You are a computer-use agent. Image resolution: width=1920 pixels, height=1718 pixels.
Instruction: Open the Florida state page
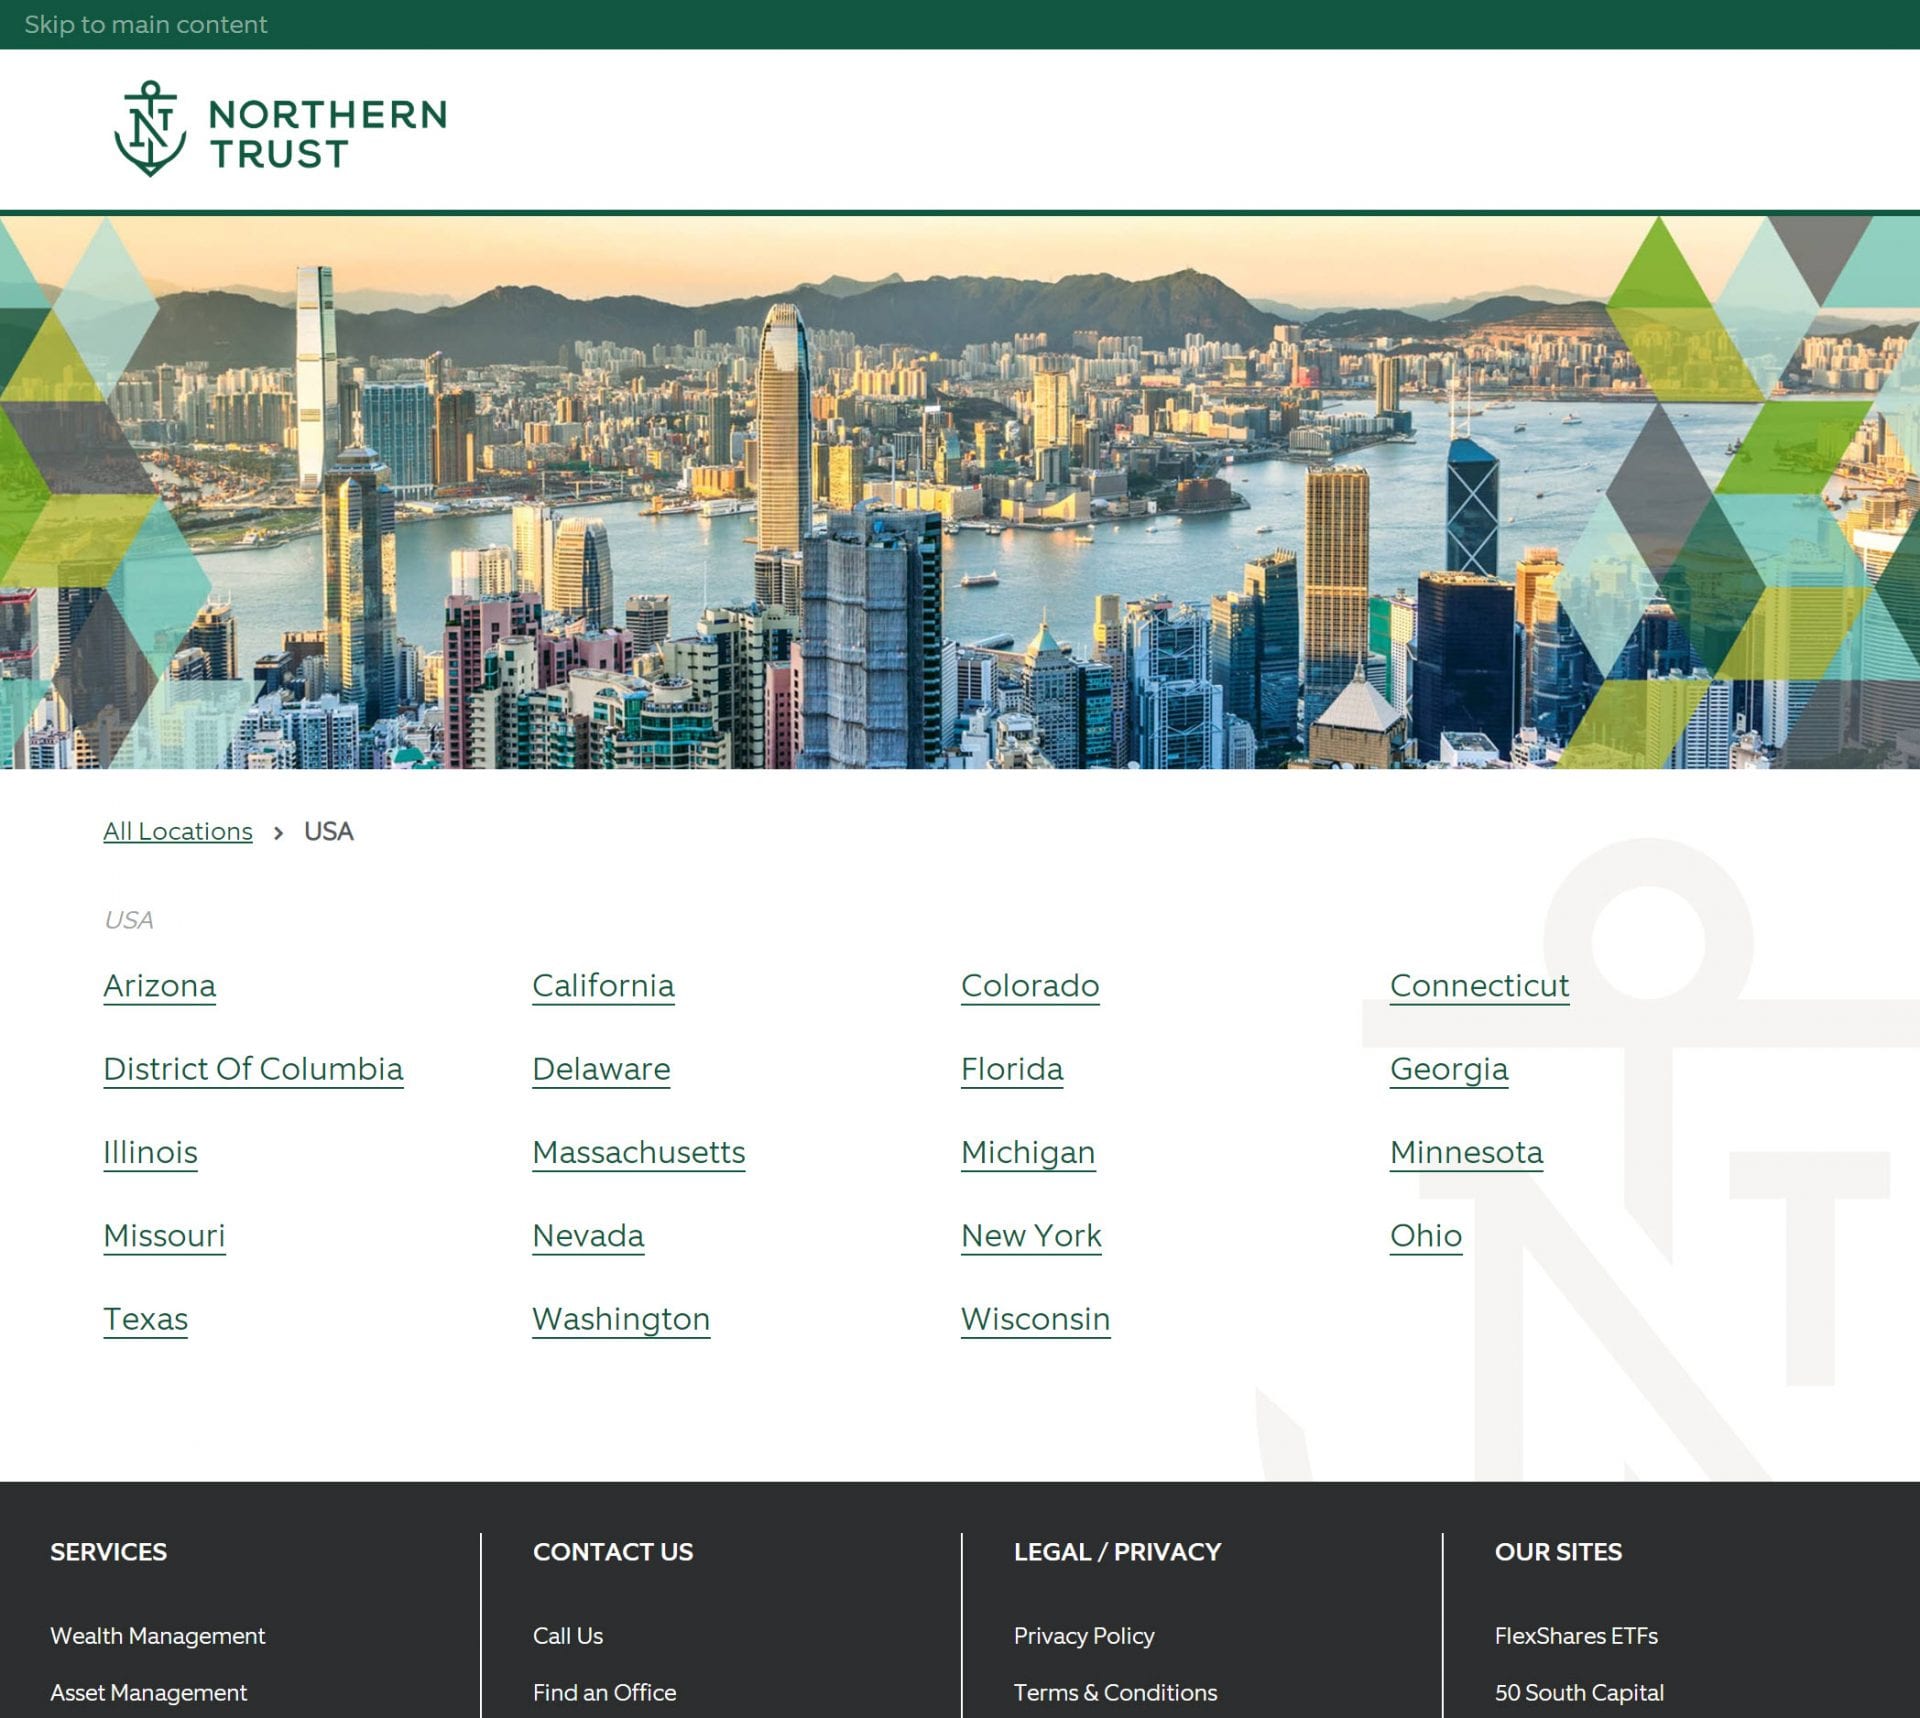[x=1011, y=1069]
